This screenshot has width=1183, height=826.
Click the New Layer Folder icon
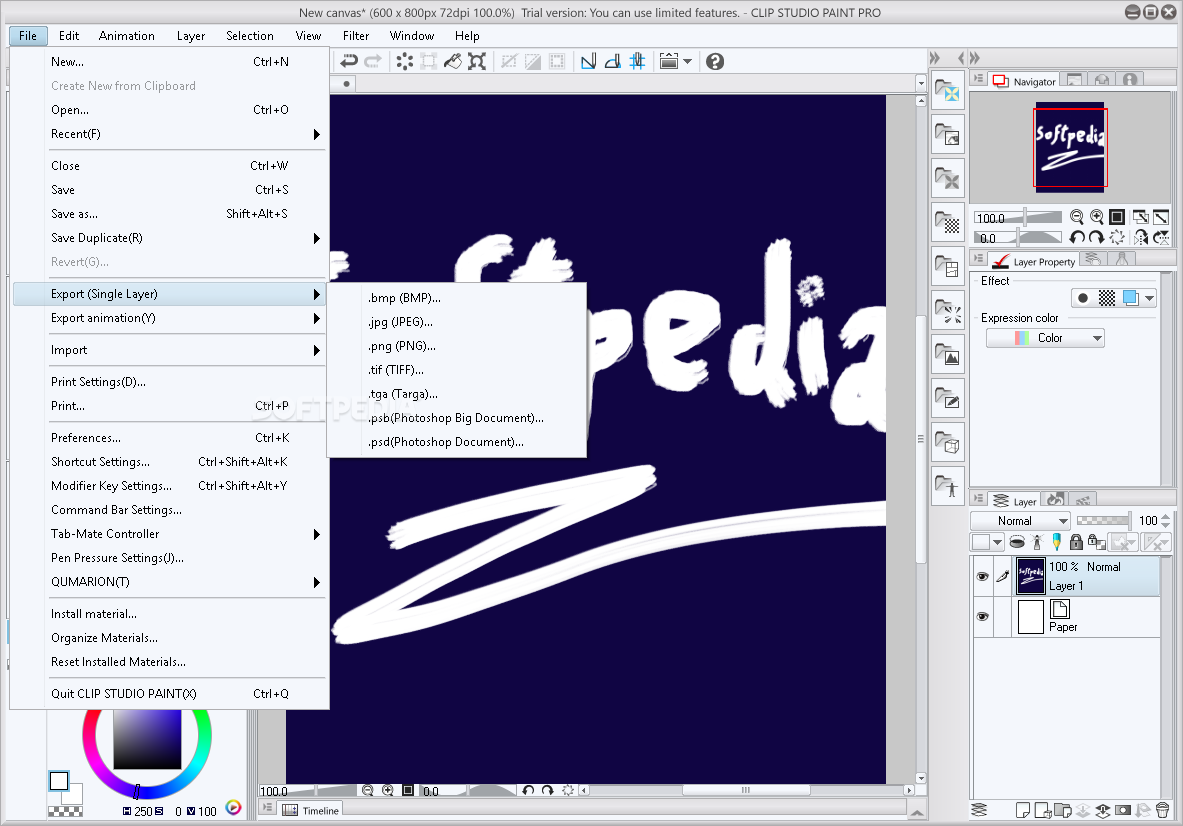(x=1062, y=811)
